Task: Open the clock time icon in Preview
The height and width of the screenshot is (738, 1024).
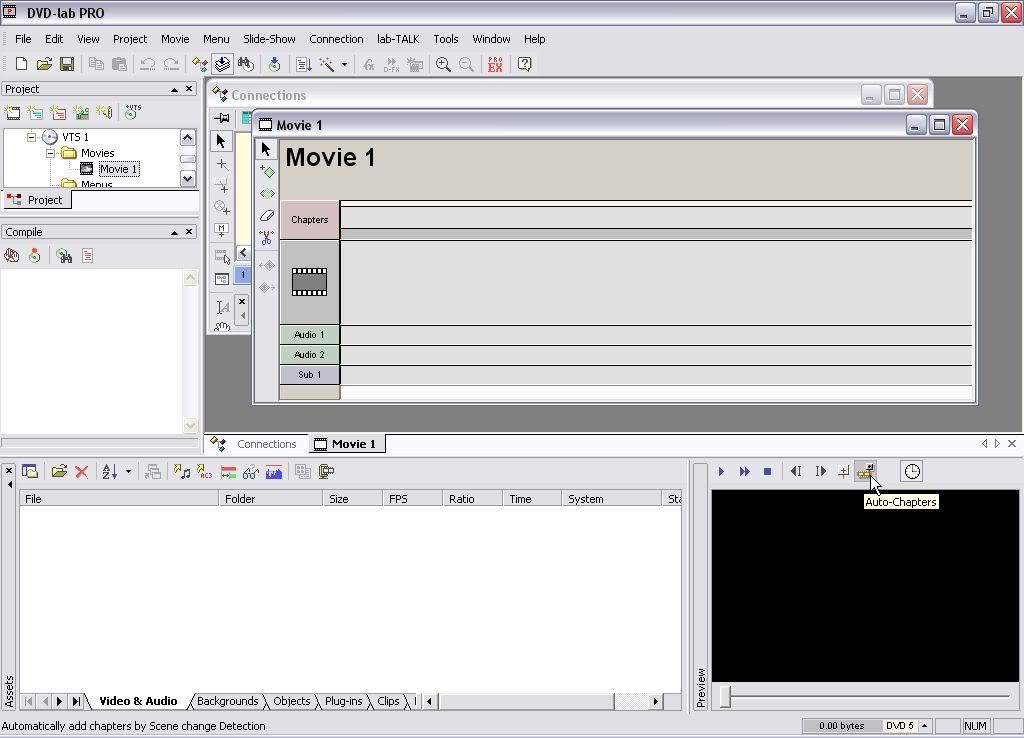Action: 912,471
